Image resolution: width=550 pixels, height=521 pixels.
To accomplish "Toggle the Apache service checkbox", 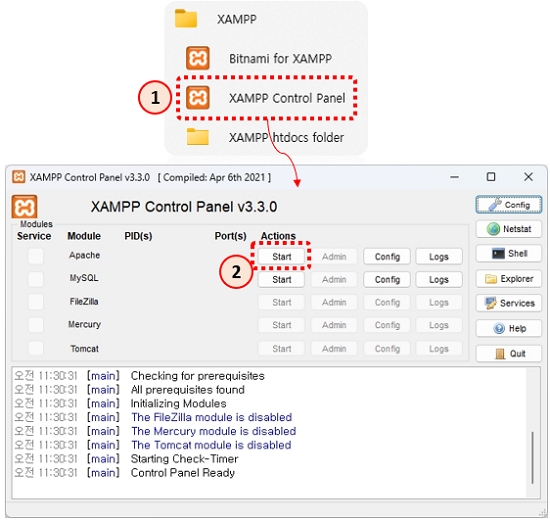I will click(x=35, y=256).
